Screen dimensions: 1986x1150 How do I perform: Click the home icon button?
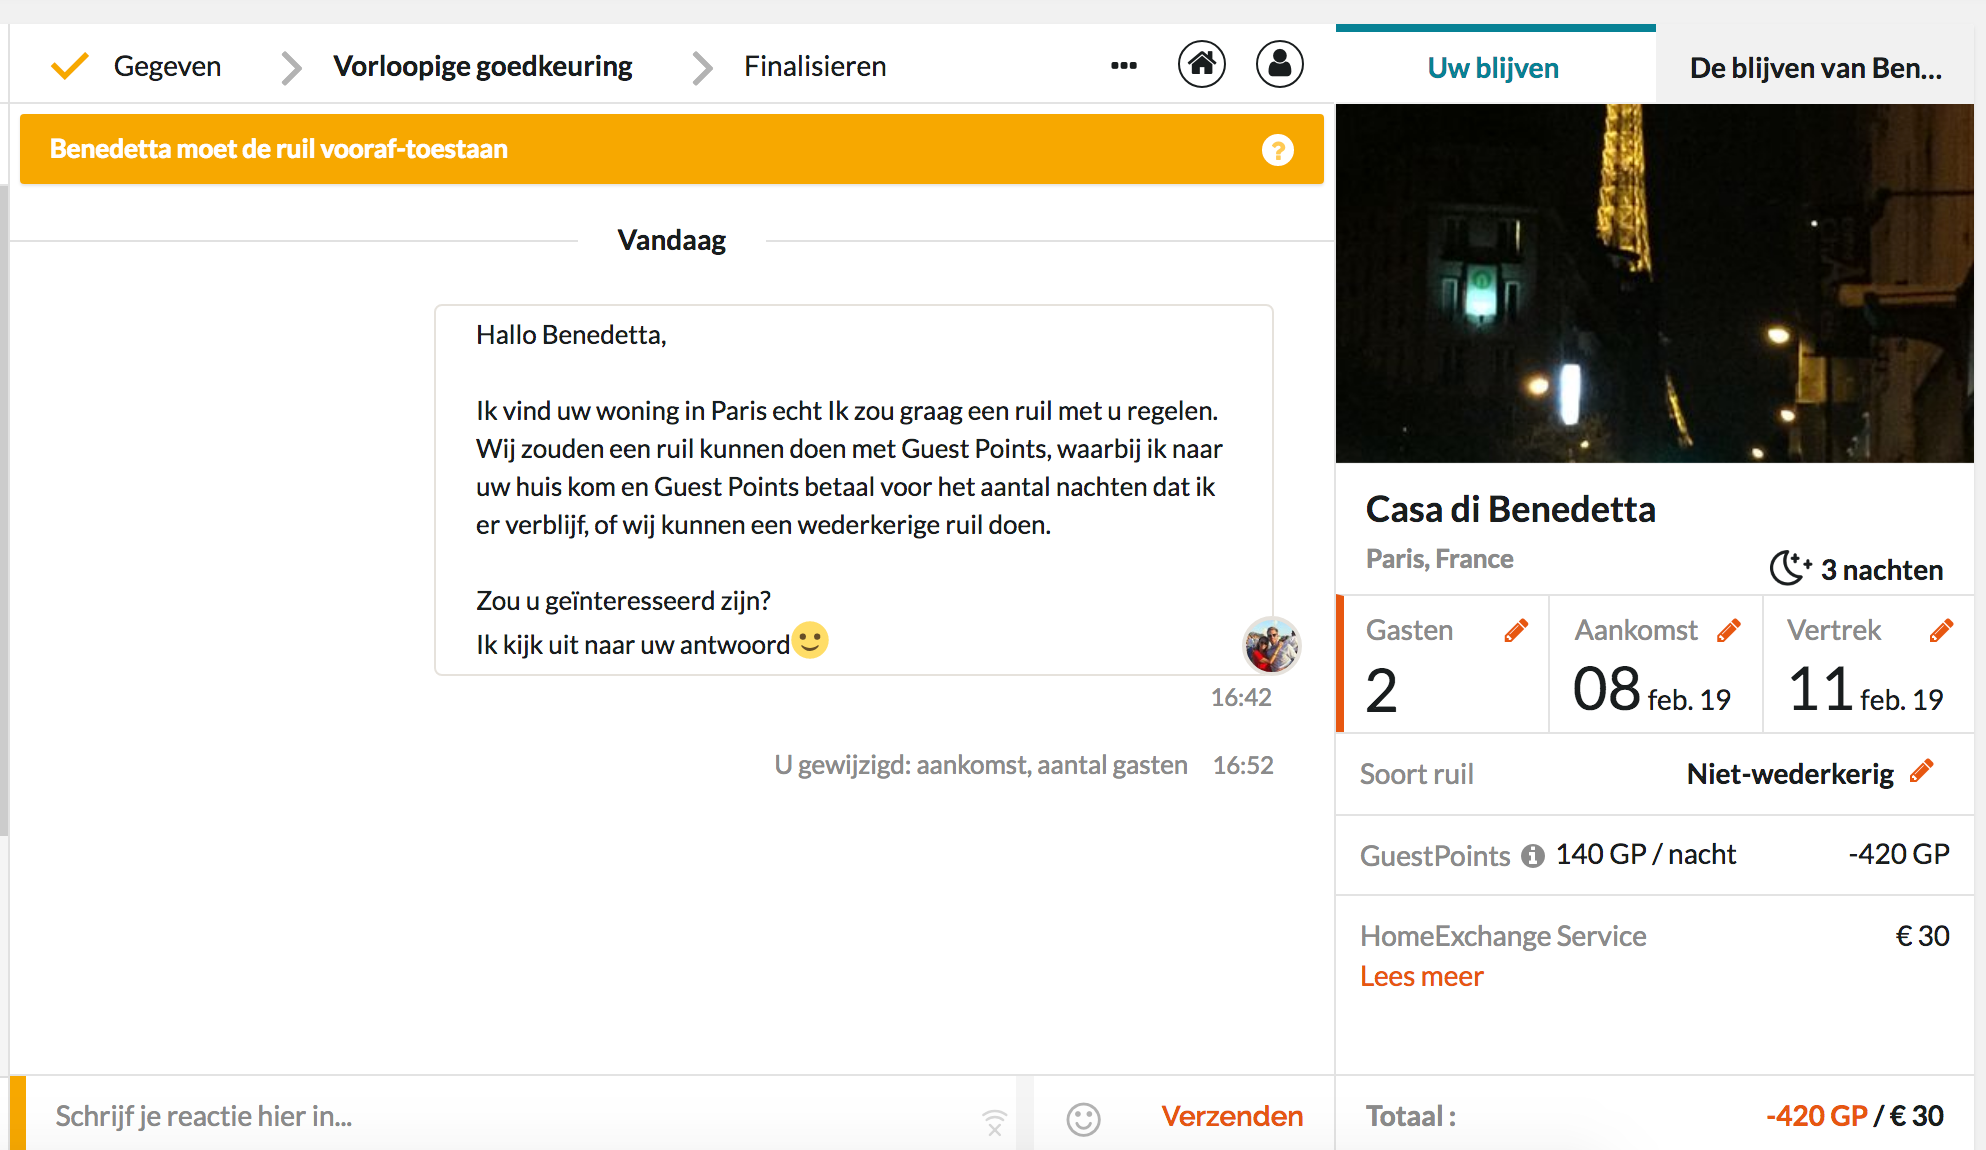[1201, 65]
